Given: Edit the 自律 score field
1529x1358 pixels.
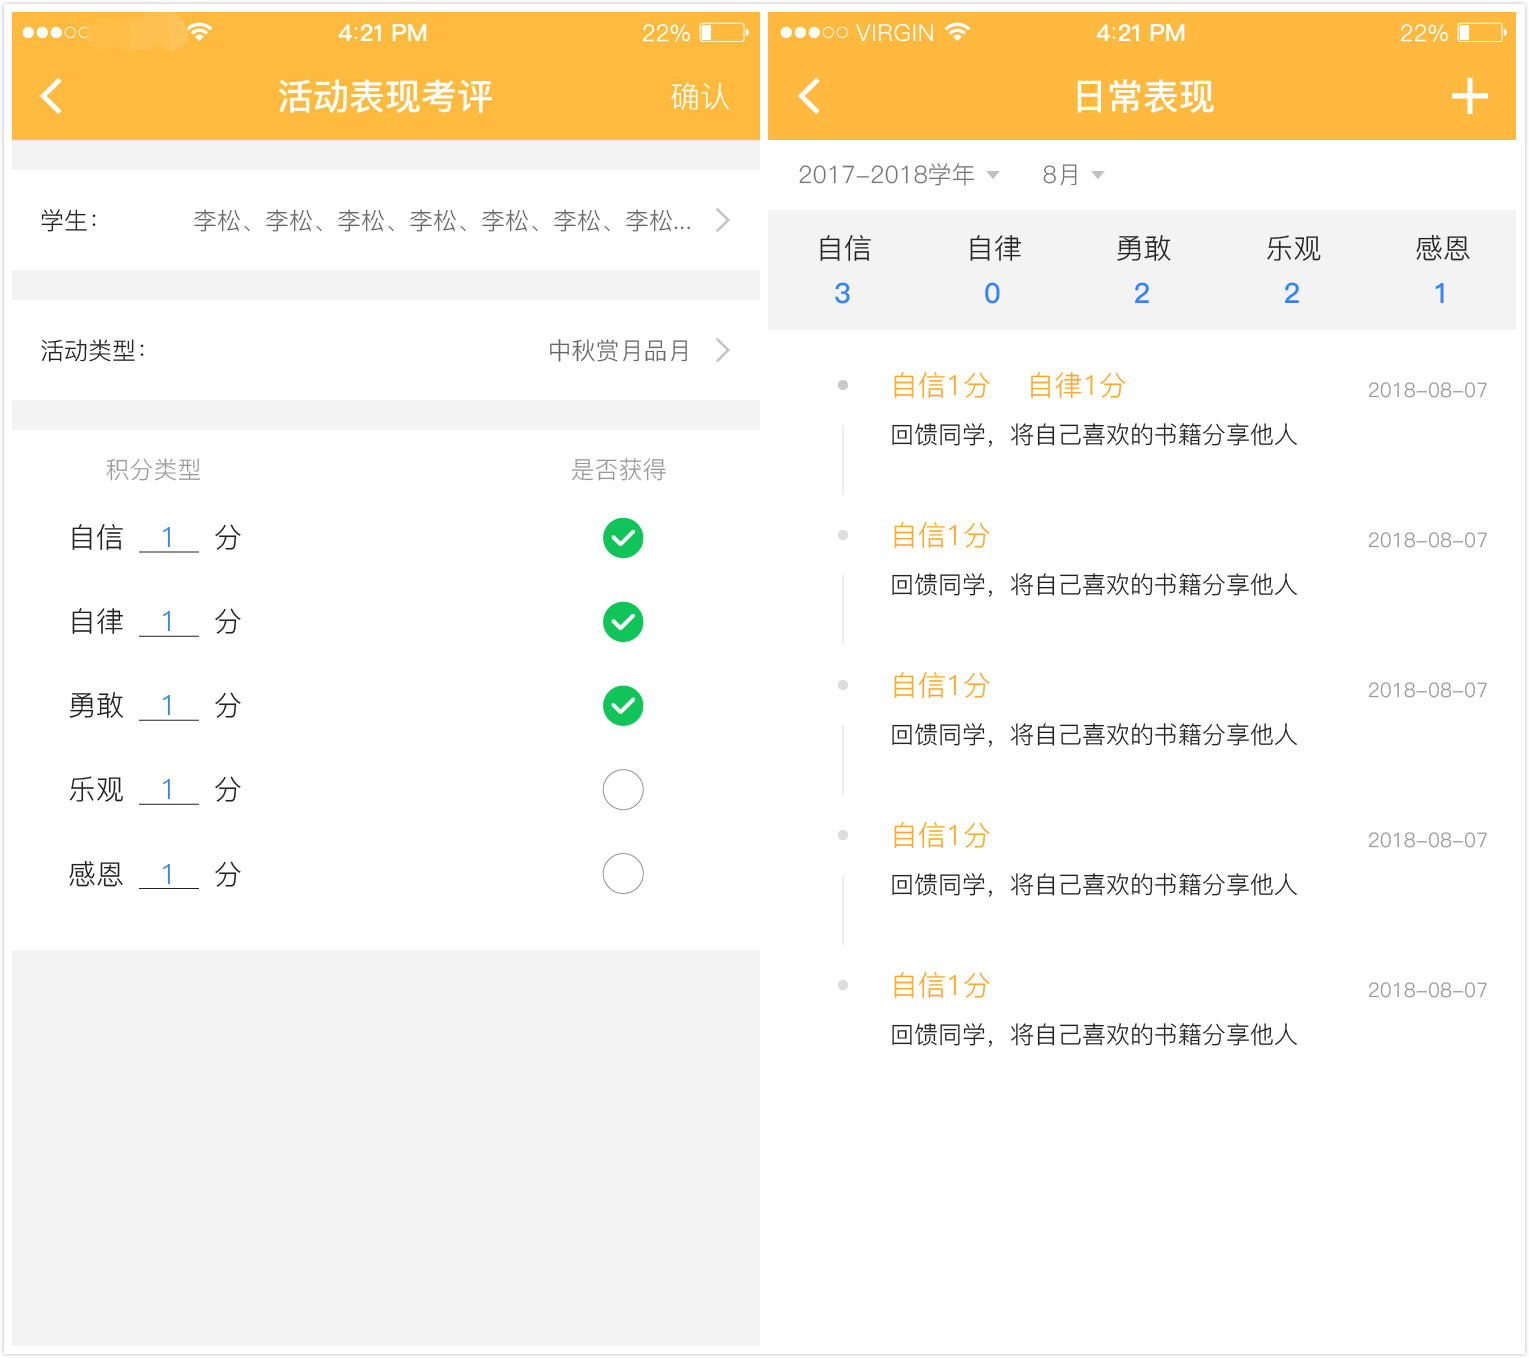Looking at the screenshot, I should click(x=168, y=622).
